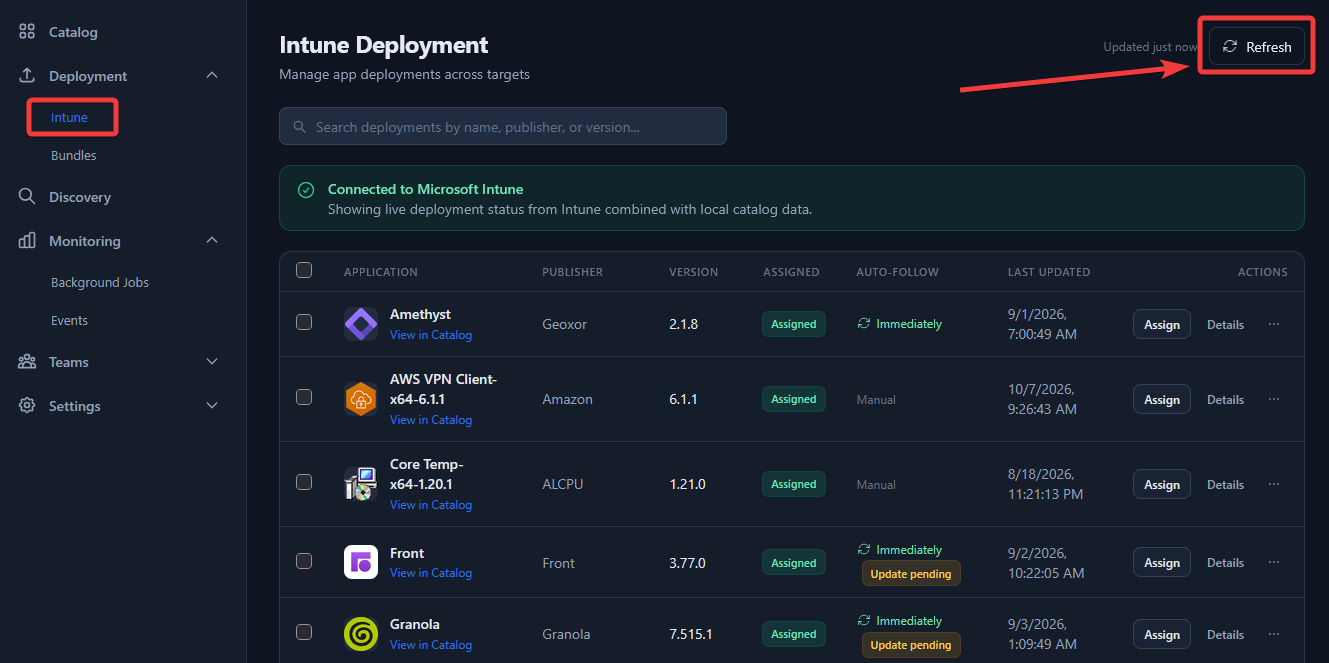Open more actions menu for Granola row
Image resolution: width=1329 pixels, height=663 pixels.
[x=1274, y=634]
